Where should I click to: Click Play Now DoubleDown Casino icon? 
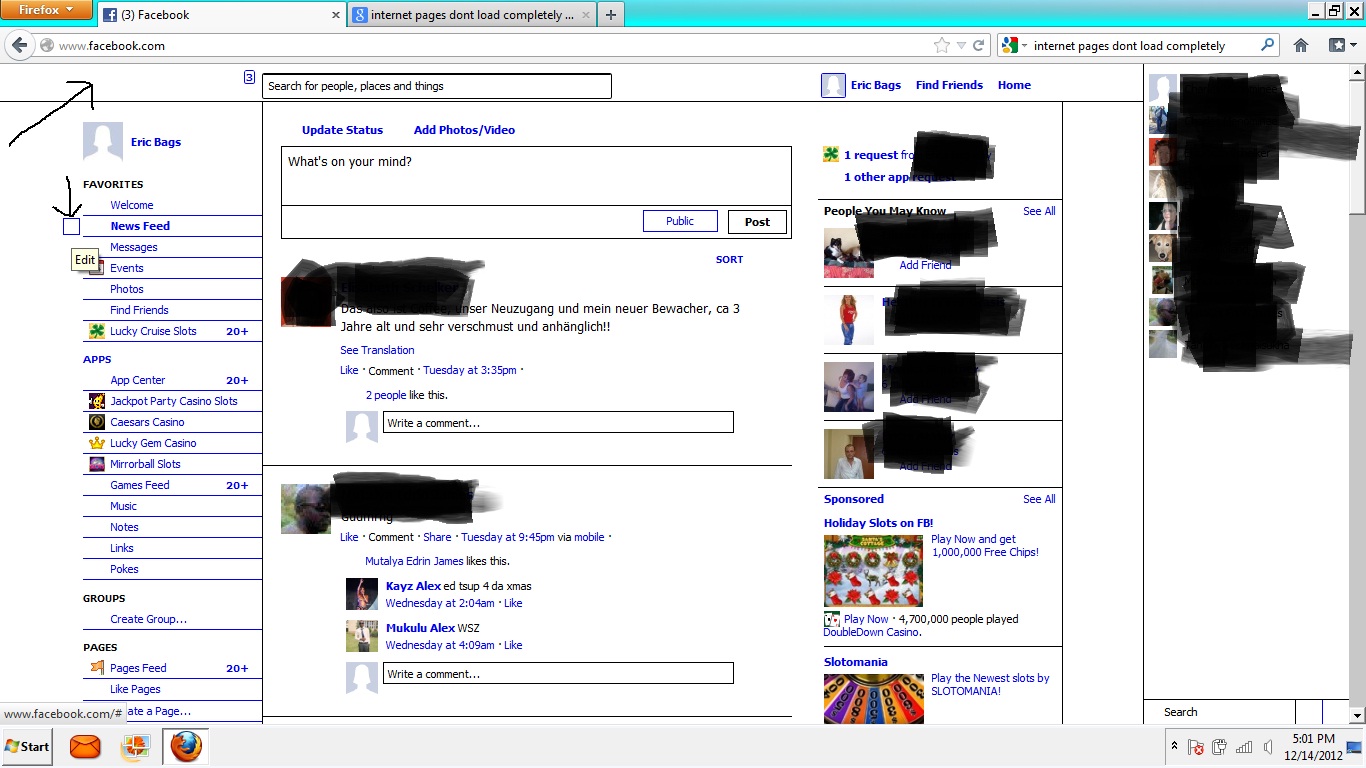click(832, 619)
